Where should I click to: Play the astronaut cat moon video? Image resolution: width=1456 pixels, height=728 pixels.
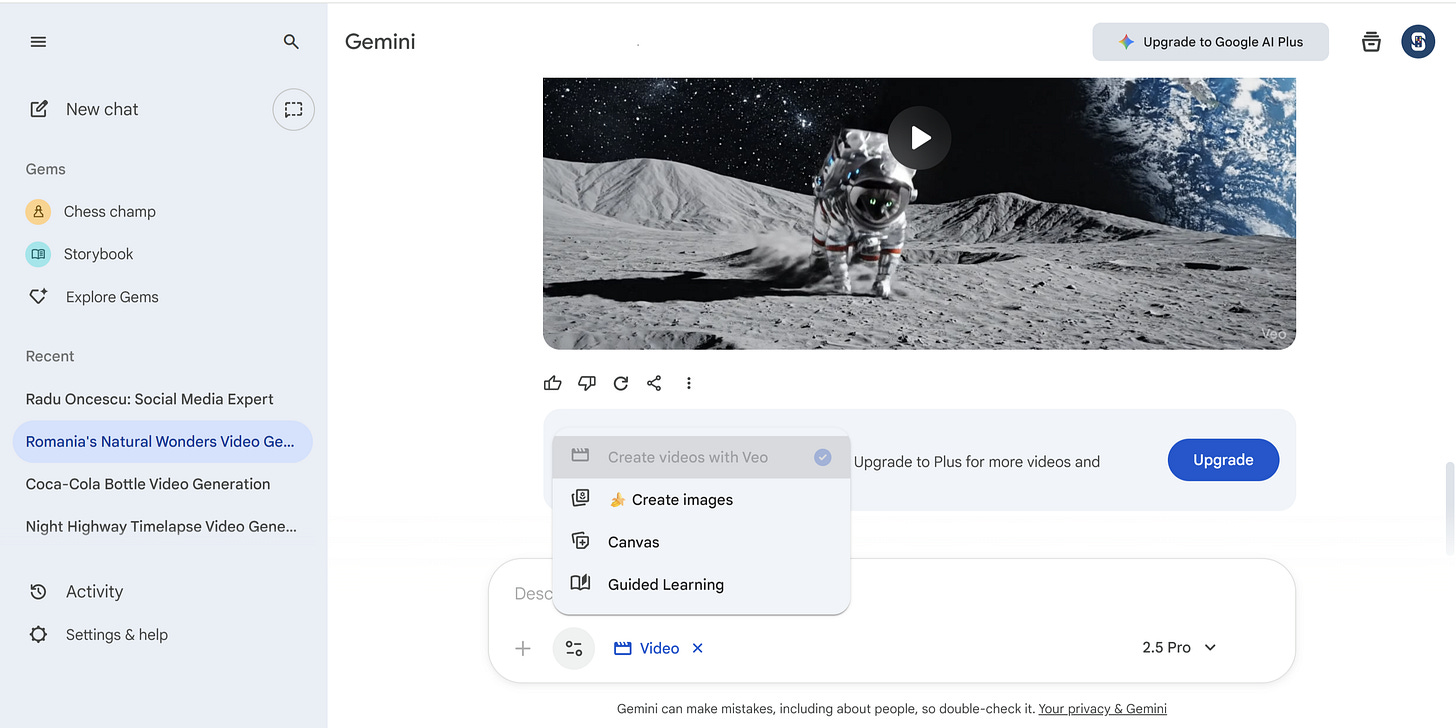tap(920, 138)
